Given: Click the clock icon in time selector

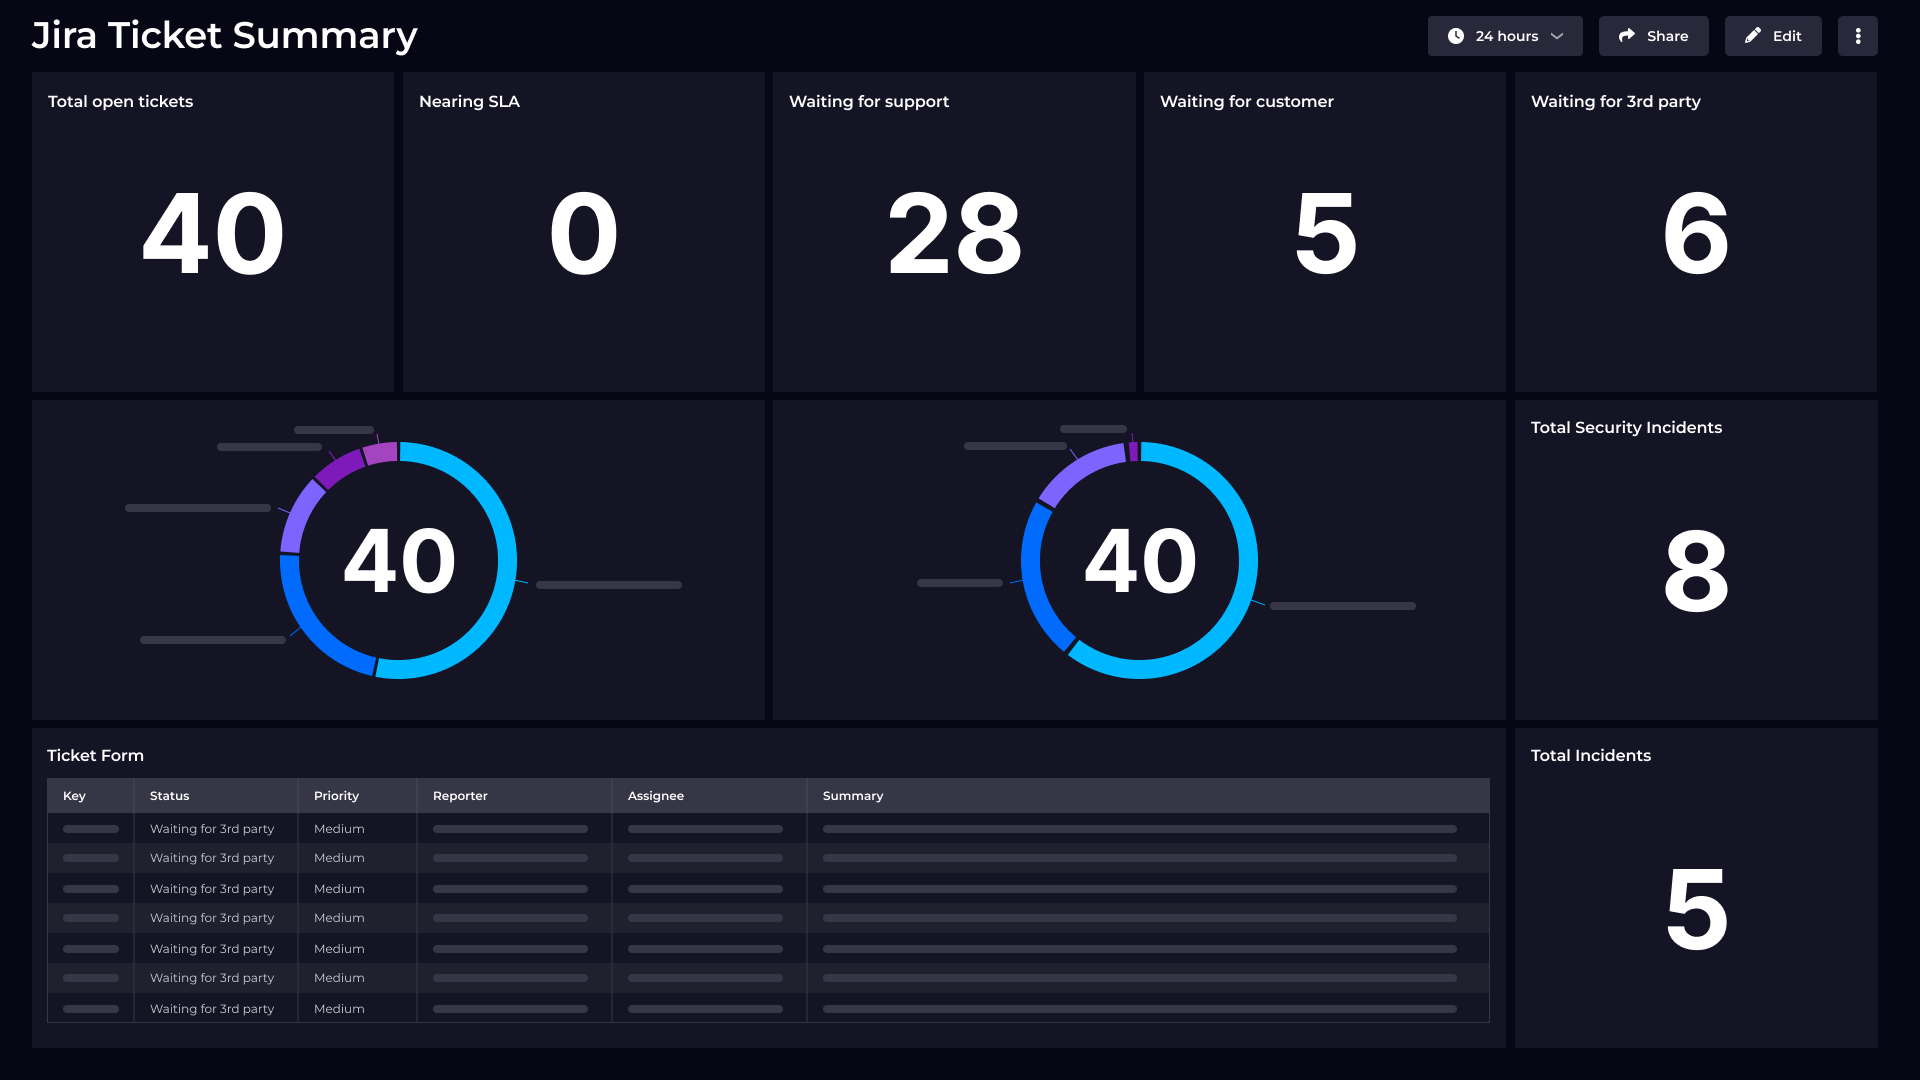Looking at the screenshot, I should (x=1456, y=36).
